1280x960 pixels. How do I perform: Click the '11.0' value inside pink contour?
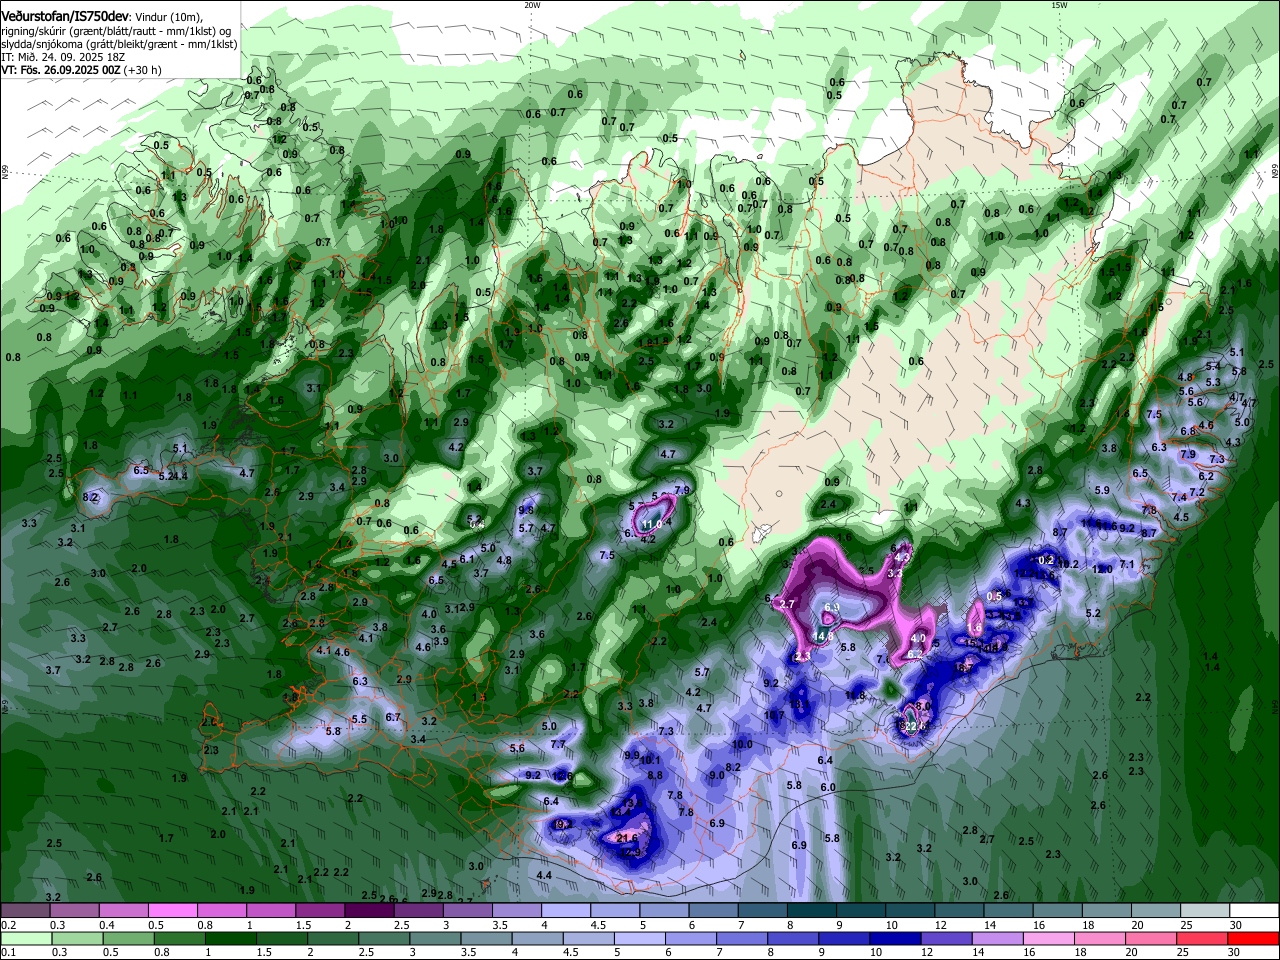click(653, 524)
